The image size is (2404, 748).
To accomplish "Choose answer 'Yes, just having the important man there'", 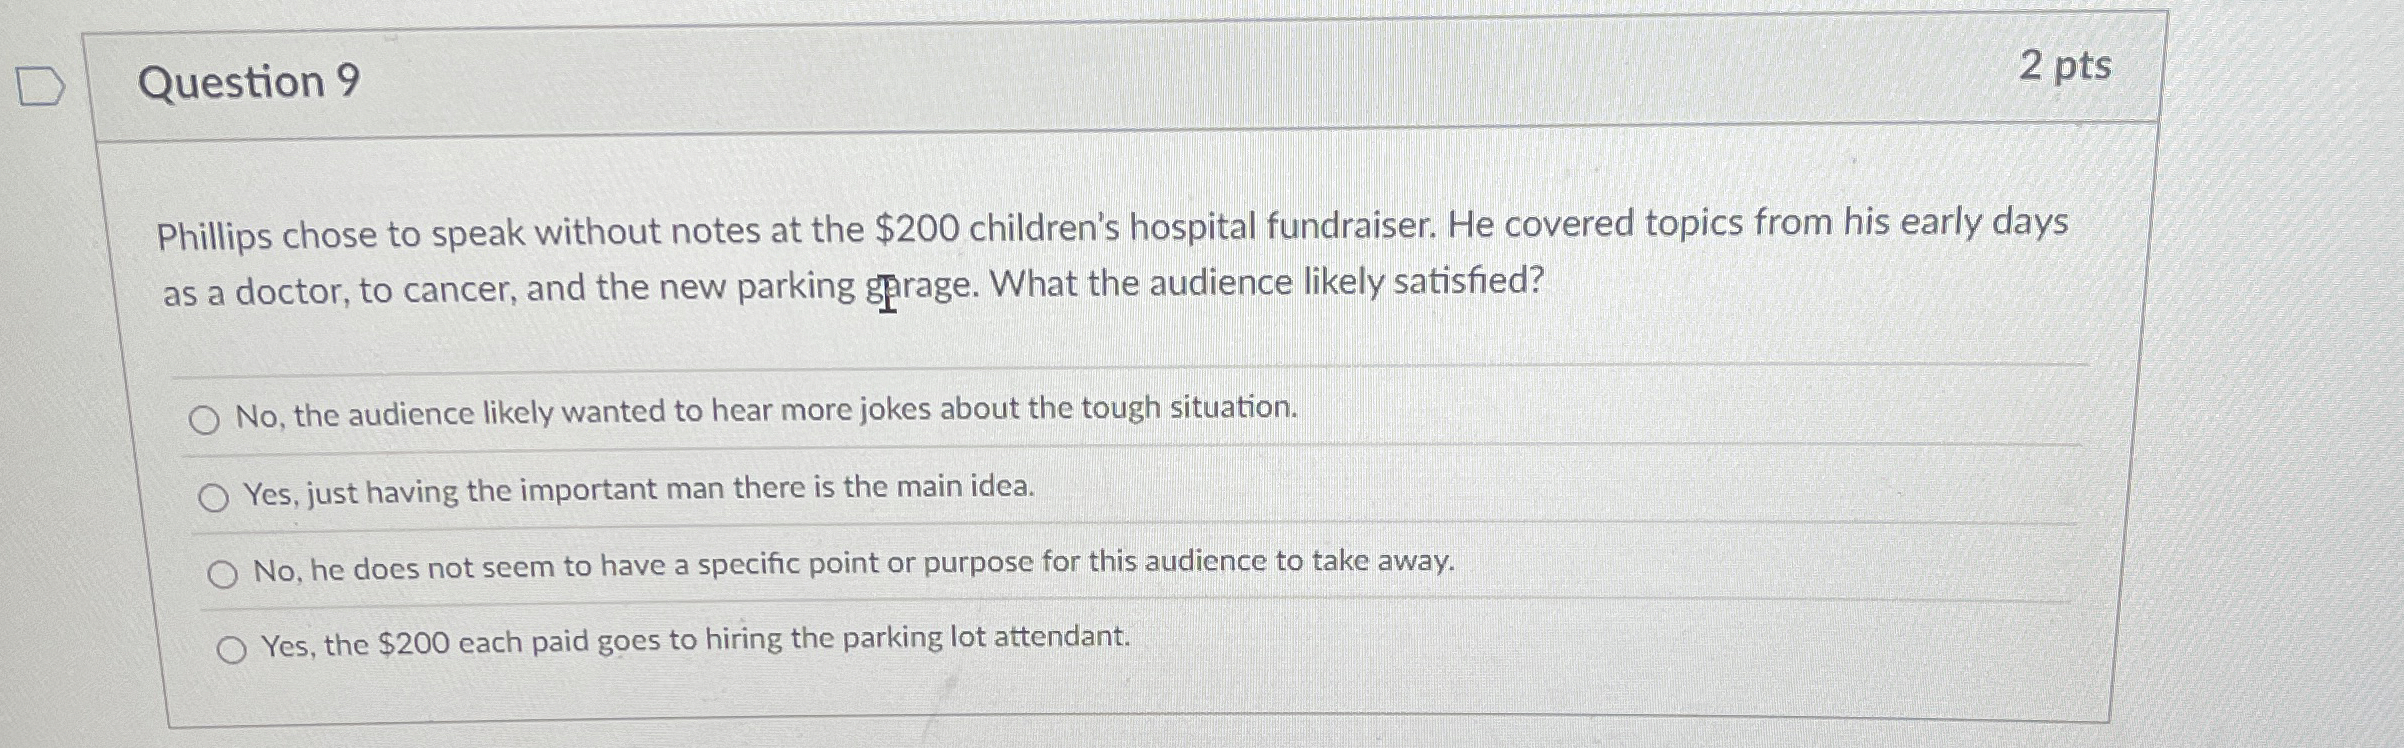I will pos(640,490).
